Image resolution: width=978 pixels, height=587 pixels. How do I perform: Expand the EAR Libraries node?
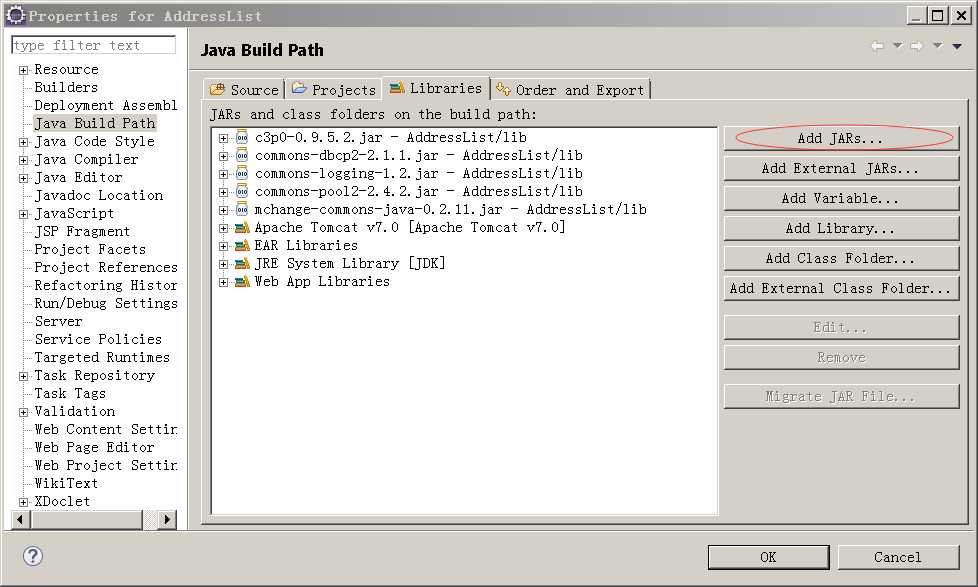(223, 246)
